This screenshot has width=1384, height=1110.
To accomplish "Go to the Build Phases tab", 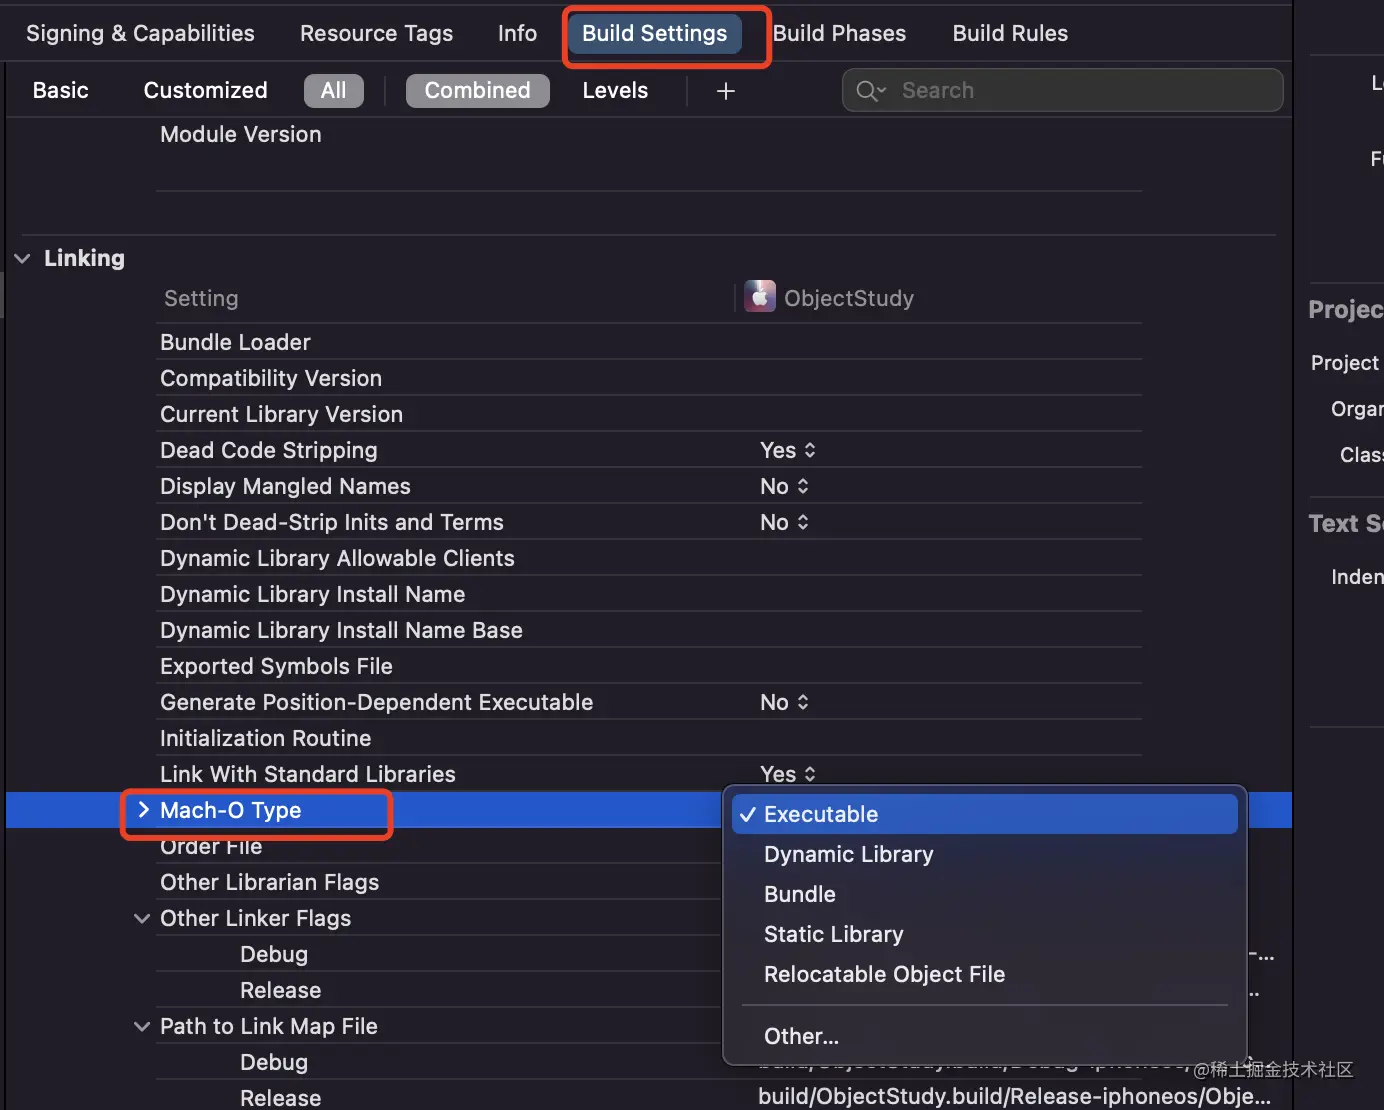I will [839, 33].
